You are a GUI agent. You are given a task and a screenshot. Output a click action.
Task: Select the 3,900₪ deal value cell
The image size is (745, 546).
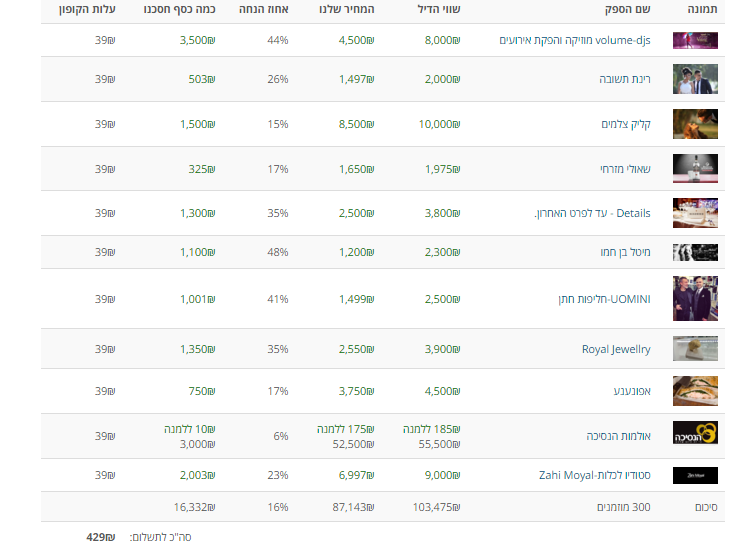click(x=442, y=349)
